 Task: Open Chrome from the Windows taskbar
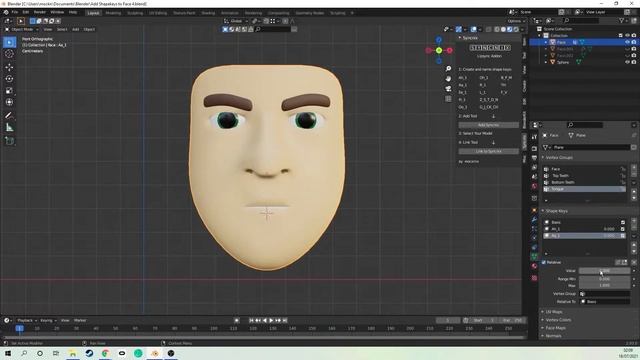(x=105, y=353)
